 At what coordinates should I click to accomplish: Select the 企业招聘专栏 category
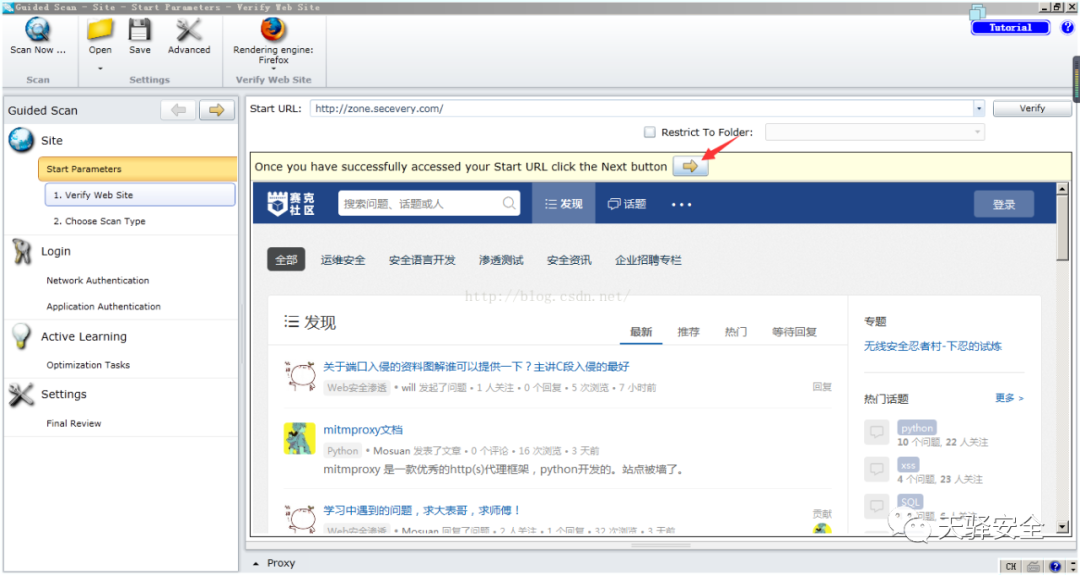pyautogui.click(x=648, y=260)
